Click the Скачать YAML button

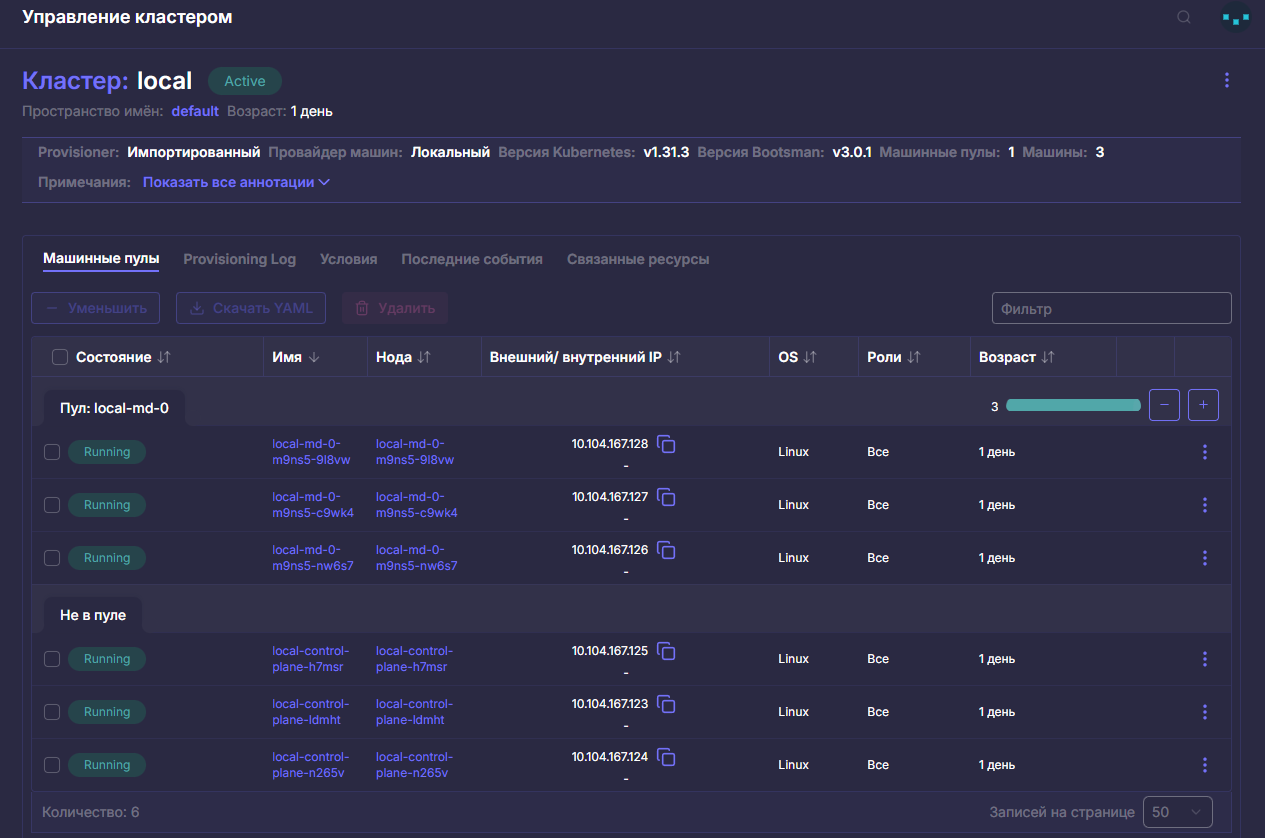[x=252, y=308]
